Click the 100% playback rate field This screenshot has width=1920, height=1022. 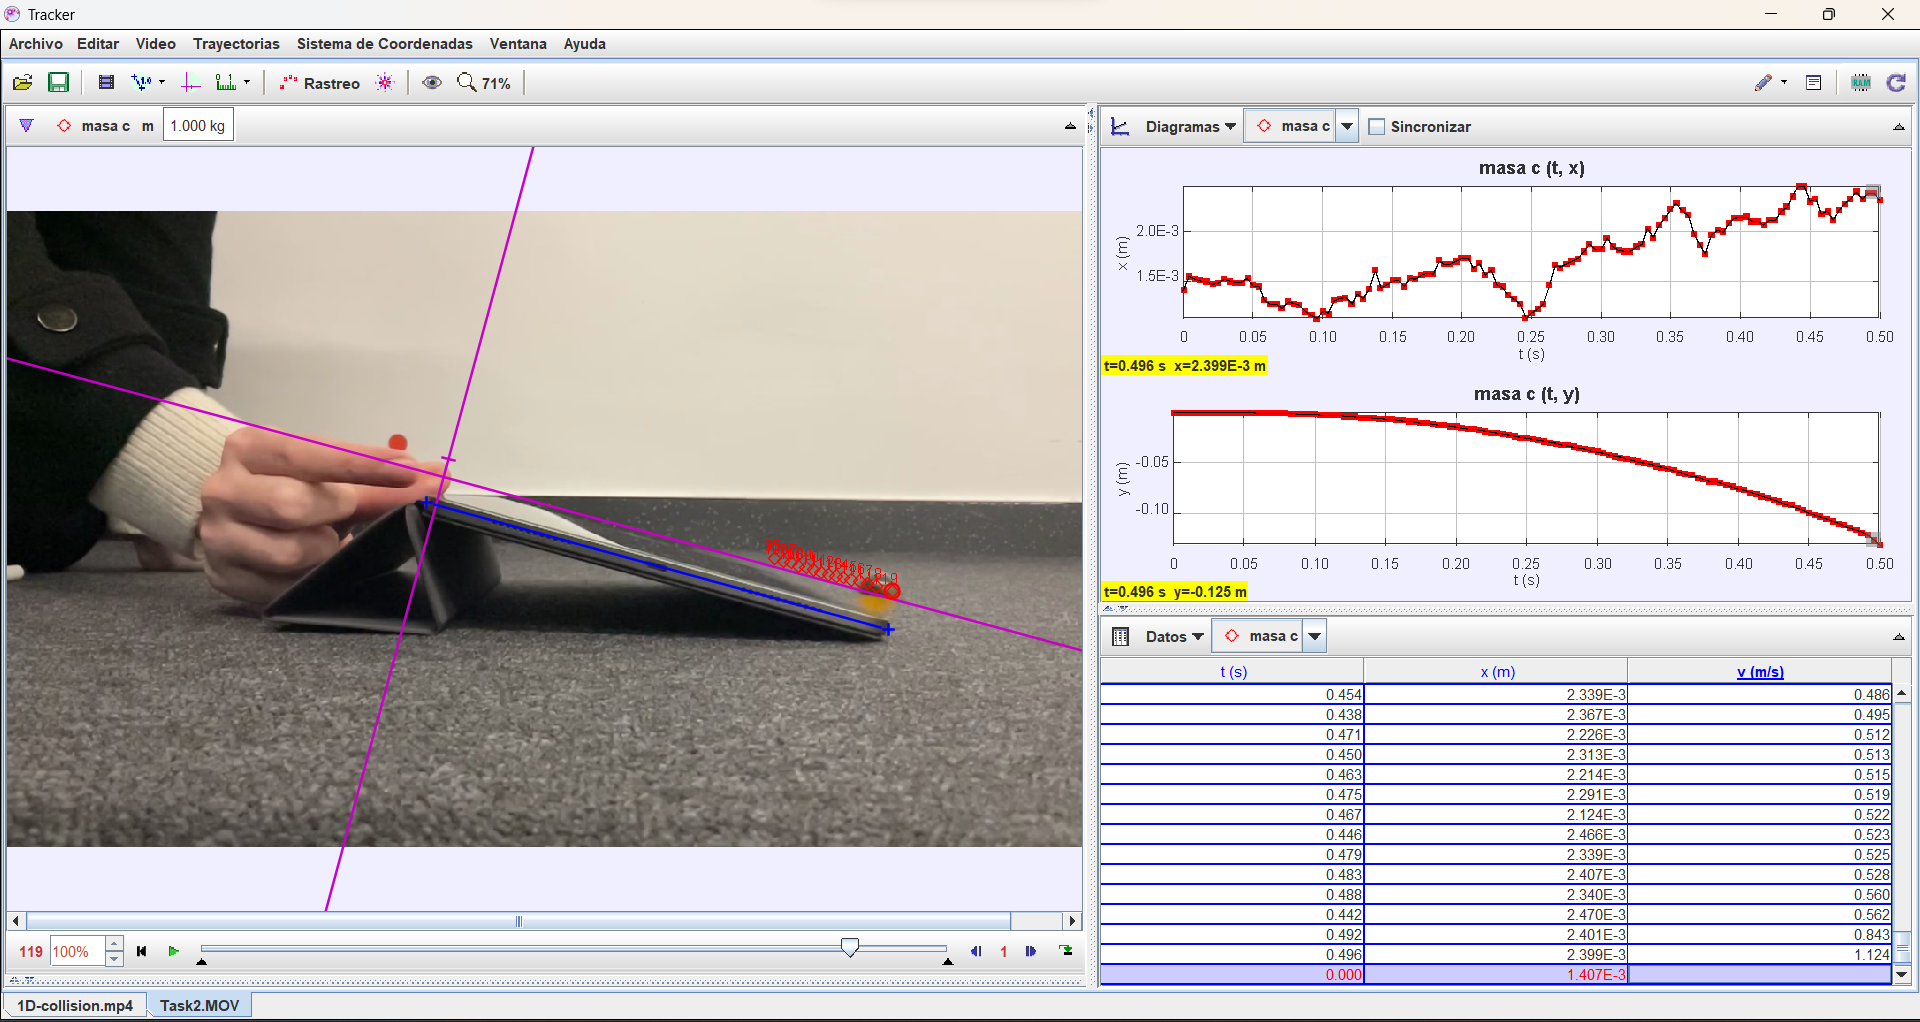[77, 951]
